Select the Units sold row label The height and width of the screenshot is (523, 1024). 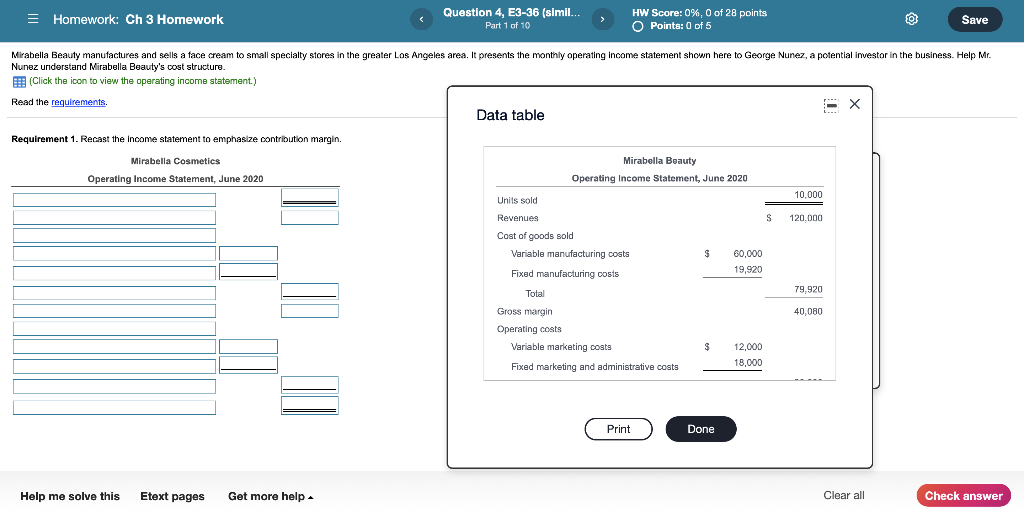tap(517, 200)
